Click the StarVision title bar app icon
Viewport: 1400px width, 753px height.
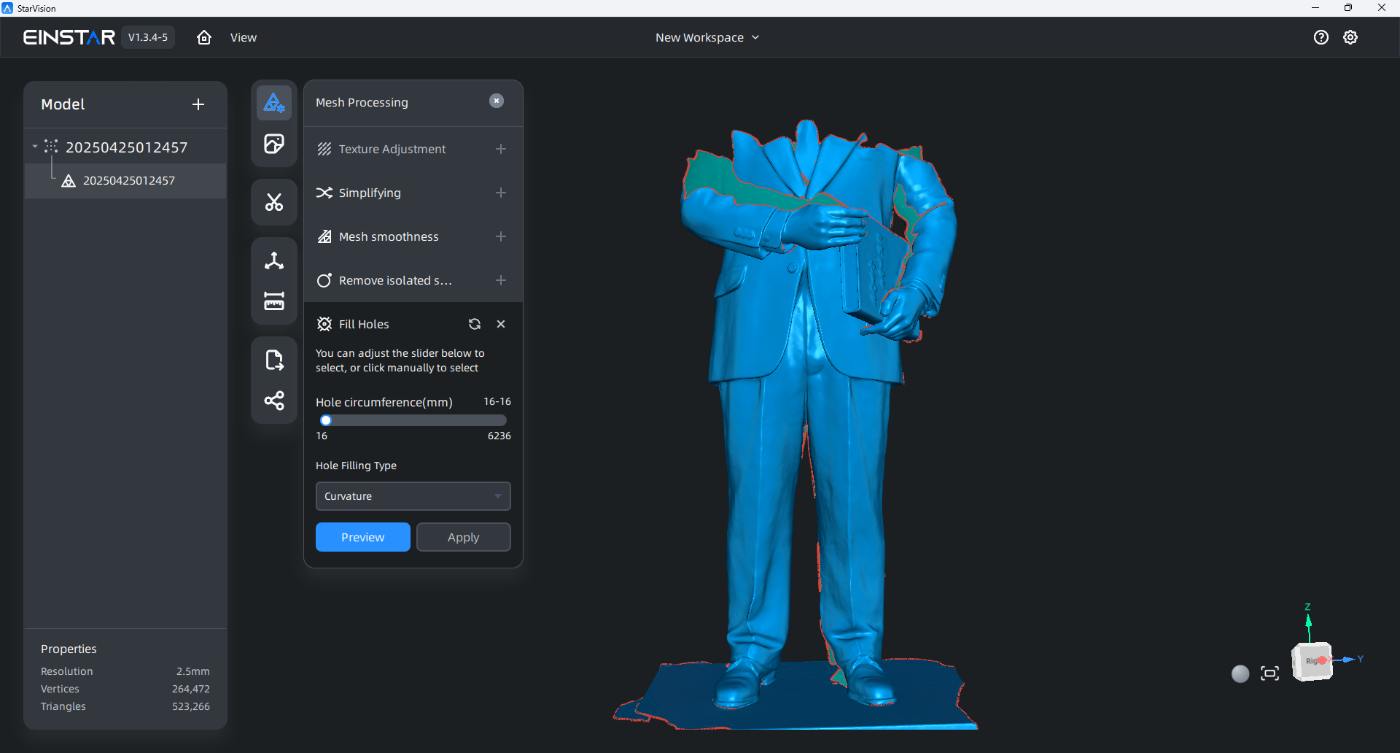coord(8,8)
